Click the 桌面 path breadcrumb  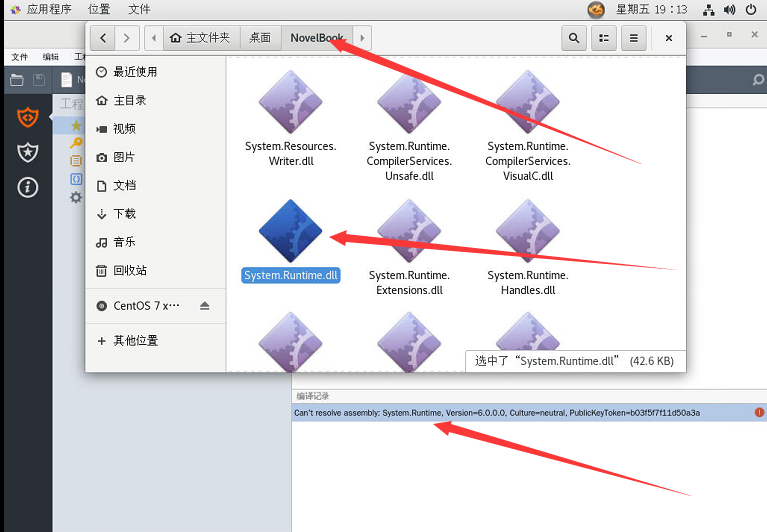[260, 38]
